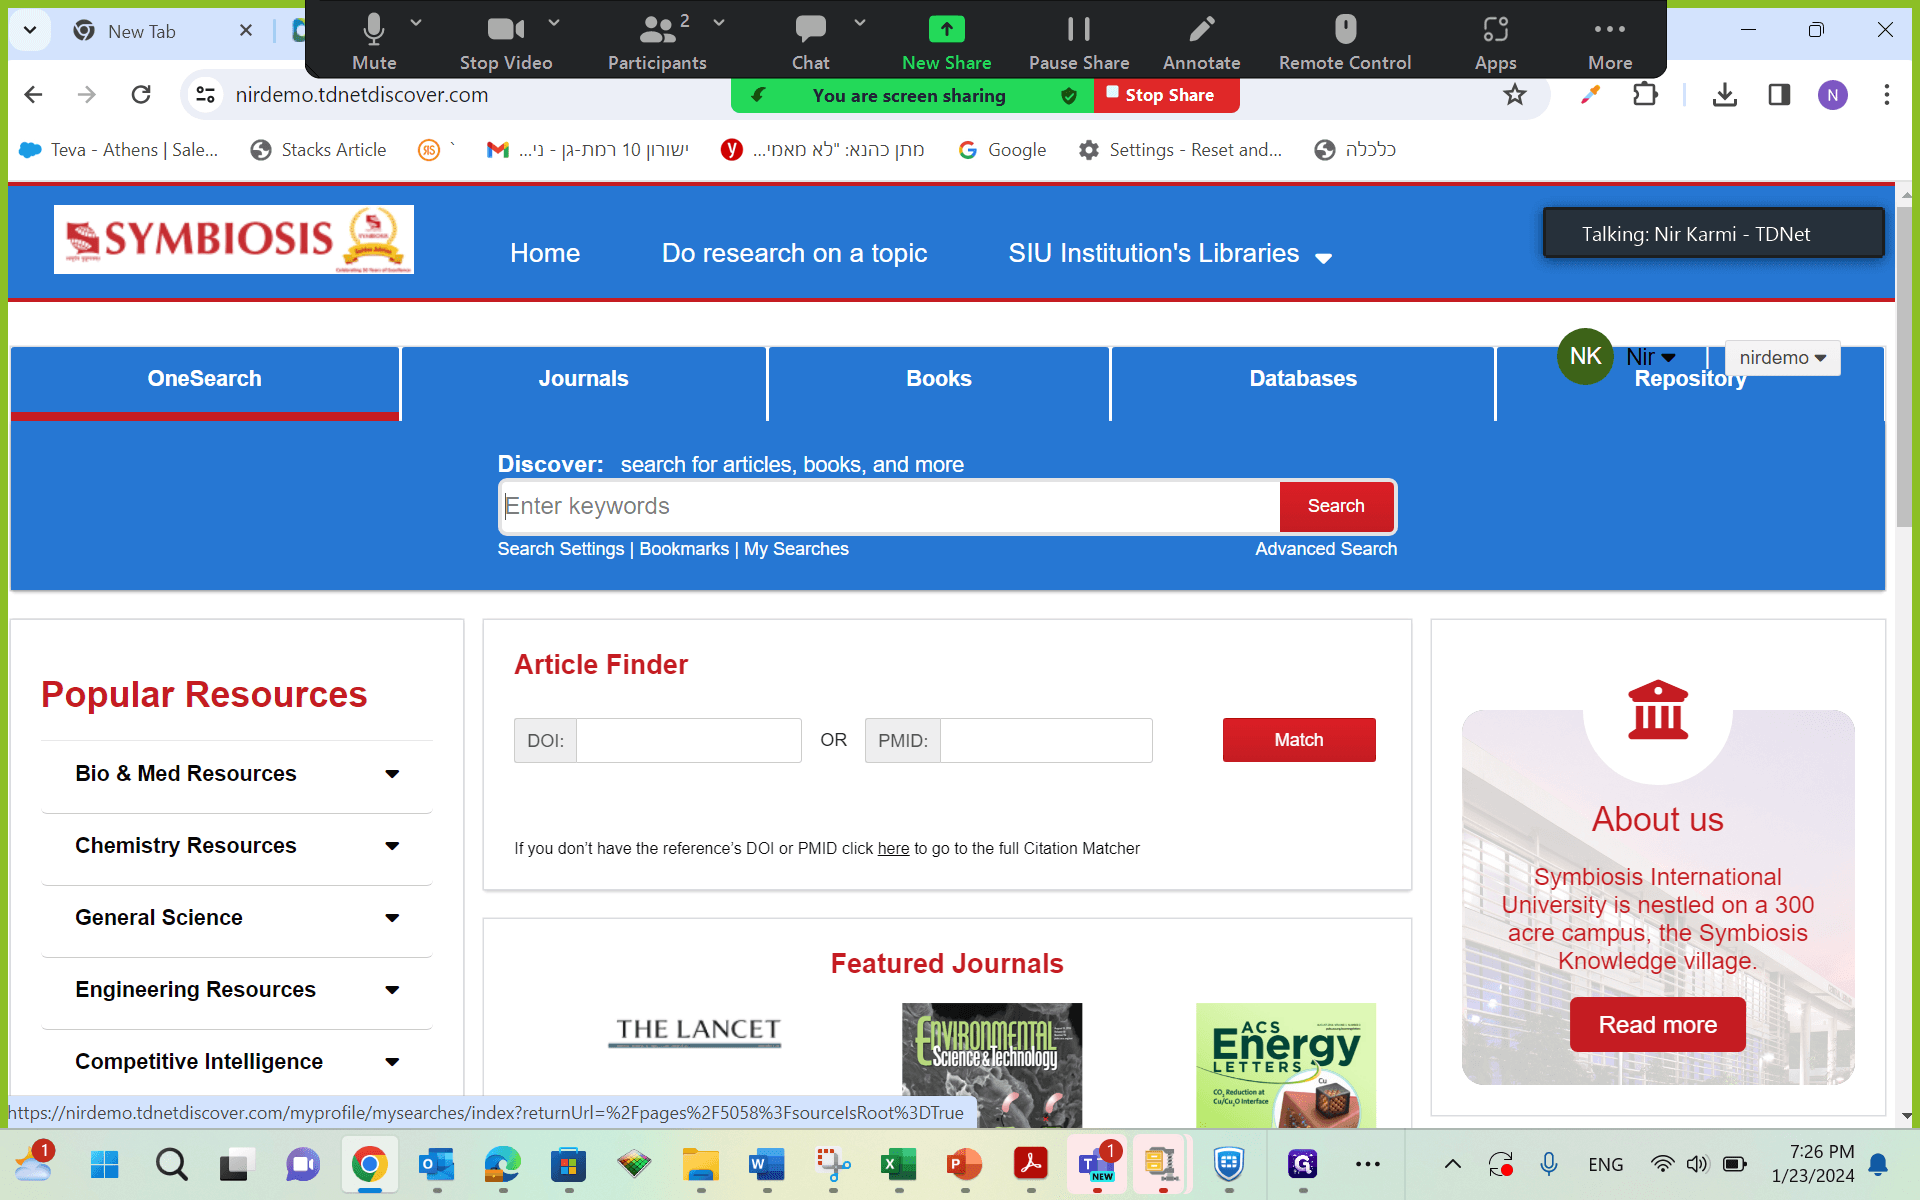
Task: Open Outlook from the taskbar
Action: point(436,1165)
